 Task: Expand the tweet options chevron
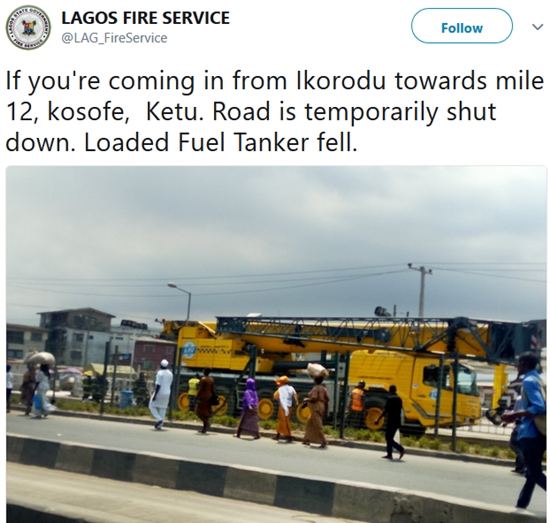pyautogui.click(x=537, y=27)
